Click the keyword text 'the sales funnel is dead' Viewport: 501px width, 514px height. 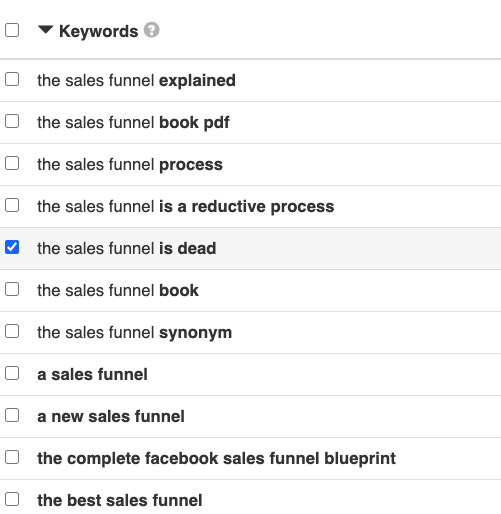pyautogui.click(x=127, y=249)
